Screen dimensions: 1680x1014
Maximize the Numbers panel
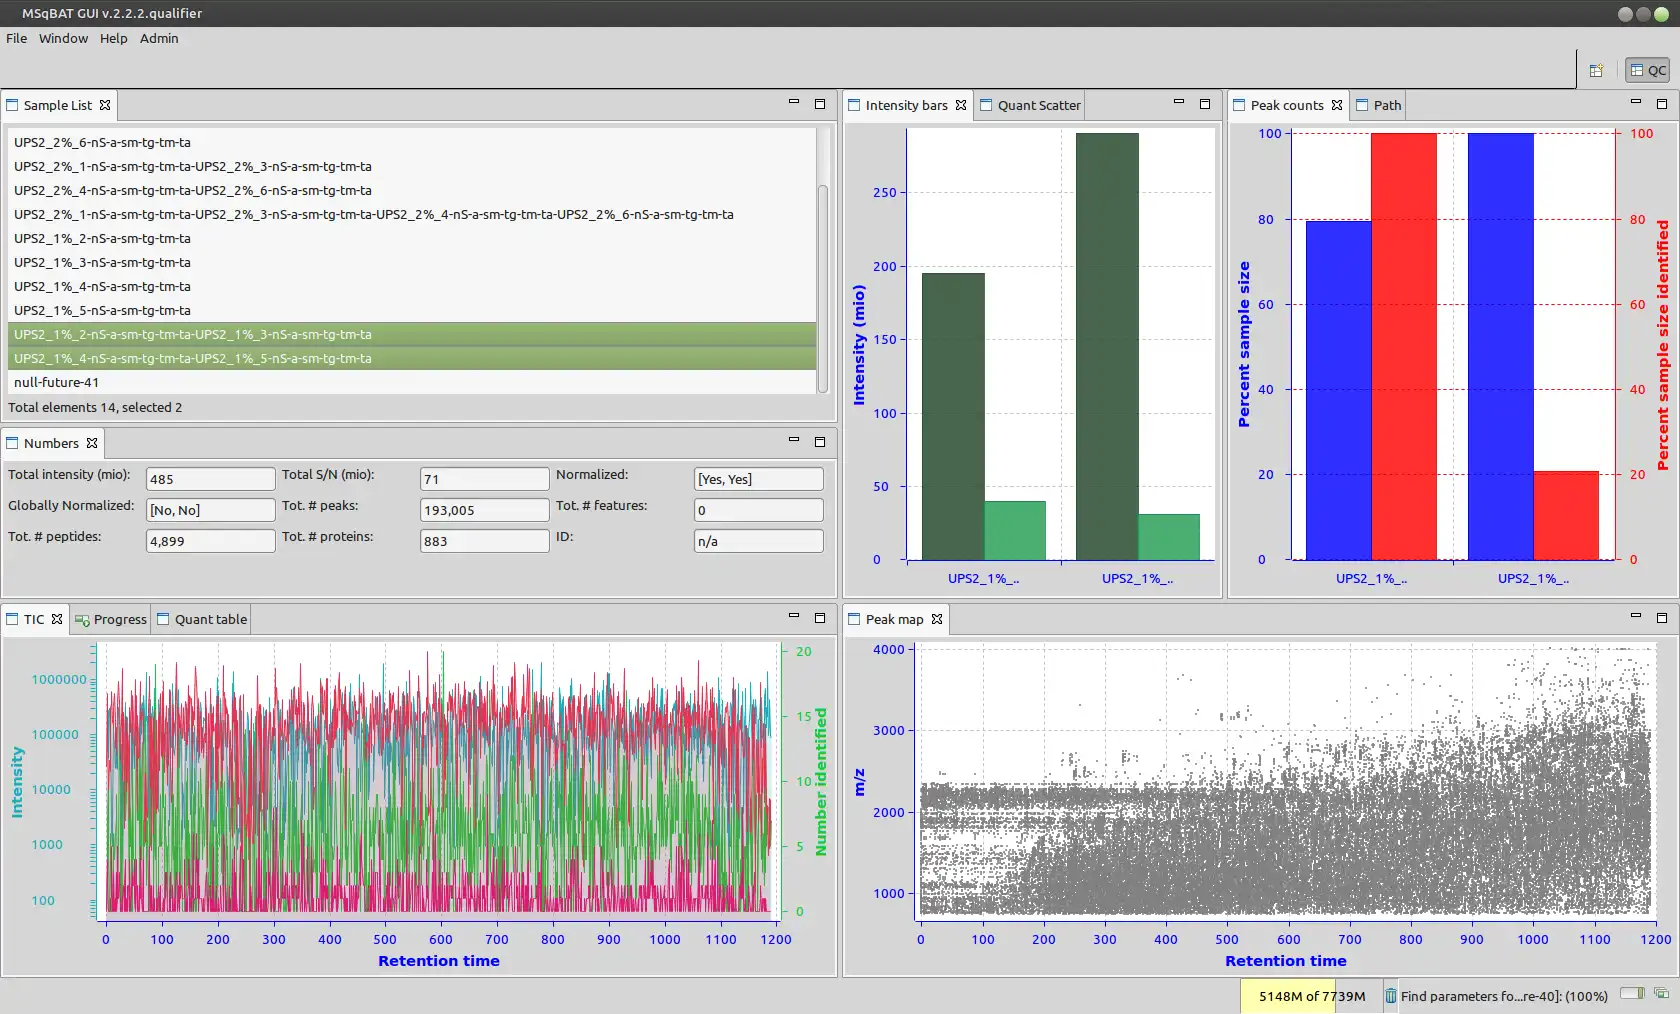pyautogui.click(x=820, y=441)
